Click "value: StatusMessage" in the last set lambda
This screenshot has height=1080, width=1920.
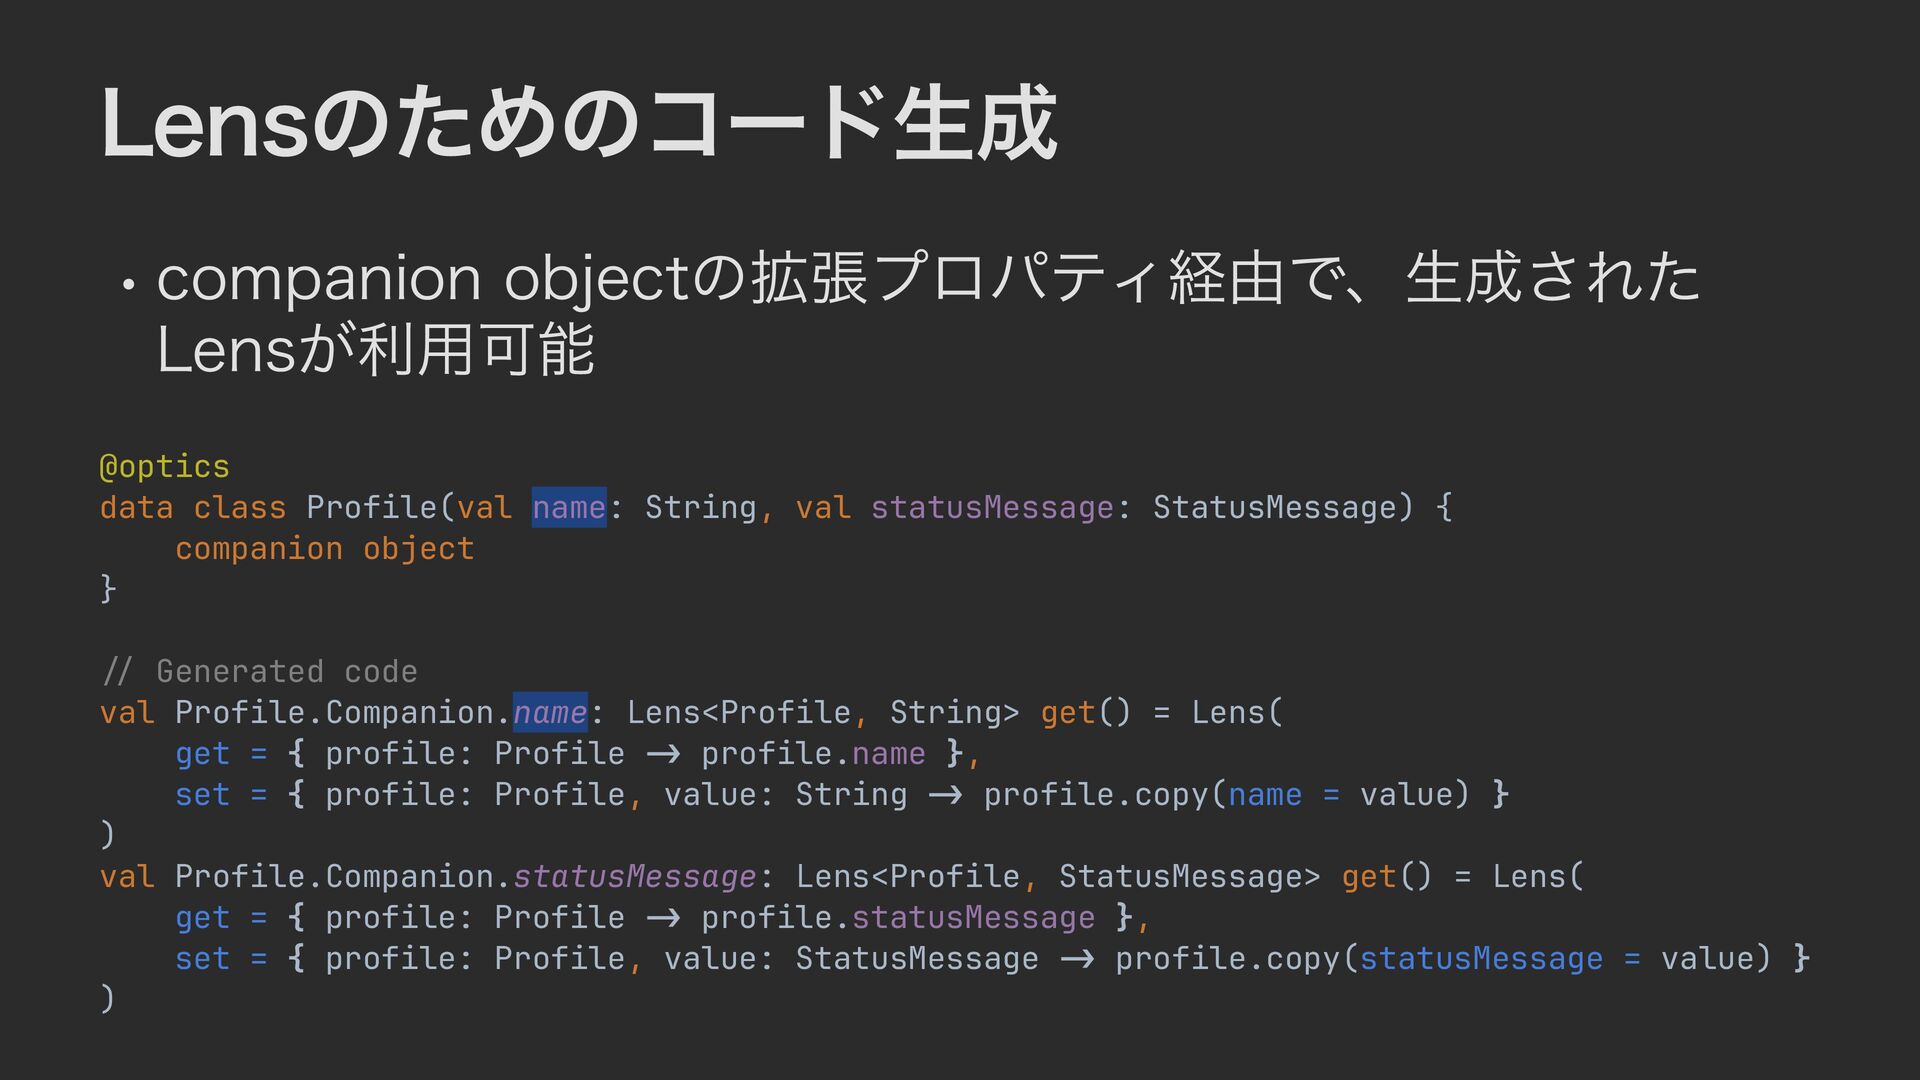tap(850, 958)
